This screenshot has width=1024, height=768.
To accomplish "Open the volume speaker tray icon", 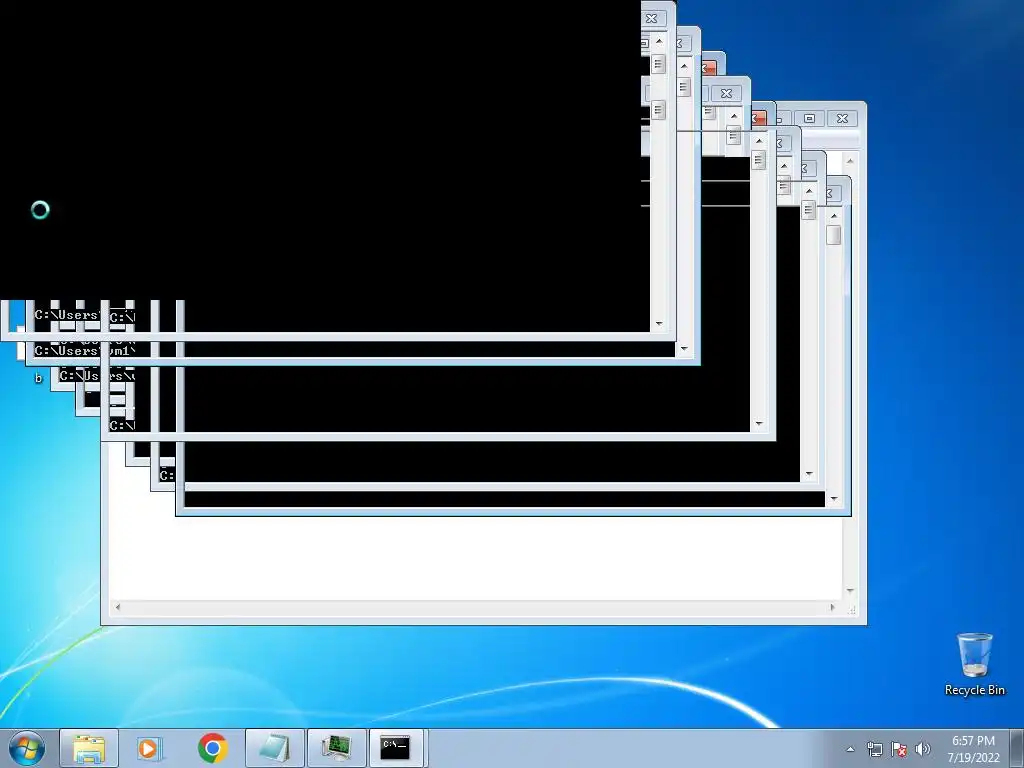I will tap(923, 749).
